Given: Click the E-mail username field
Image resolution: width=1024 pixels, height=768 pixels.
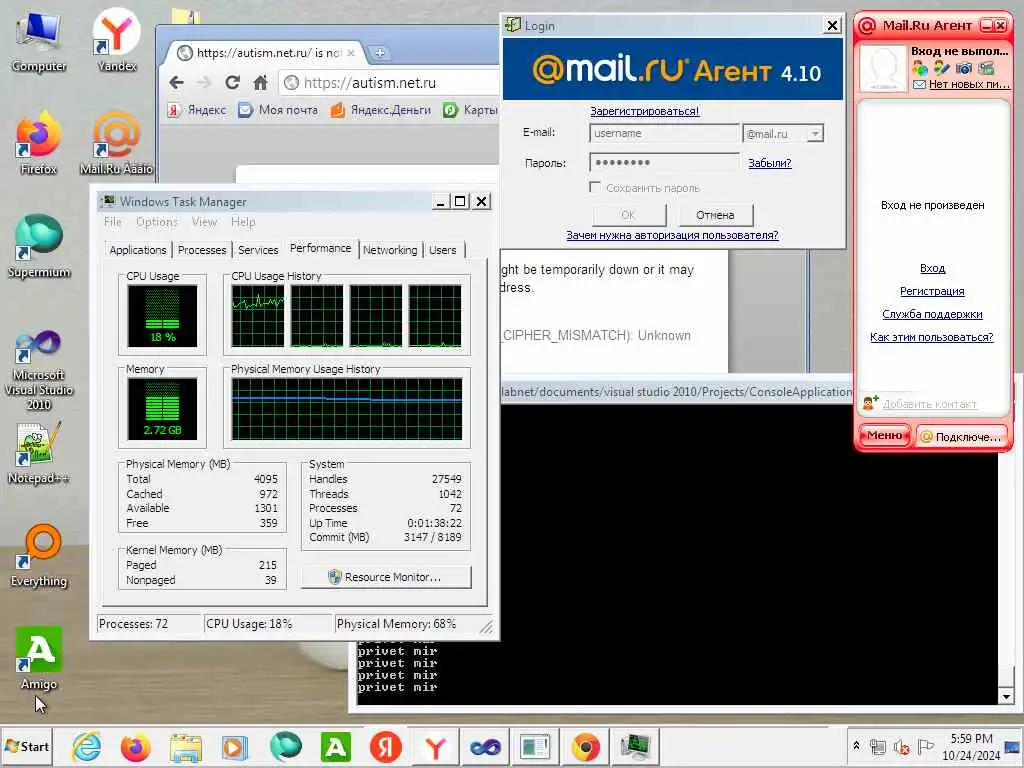Looking at the screenshot, I should [x=664, y=133].
